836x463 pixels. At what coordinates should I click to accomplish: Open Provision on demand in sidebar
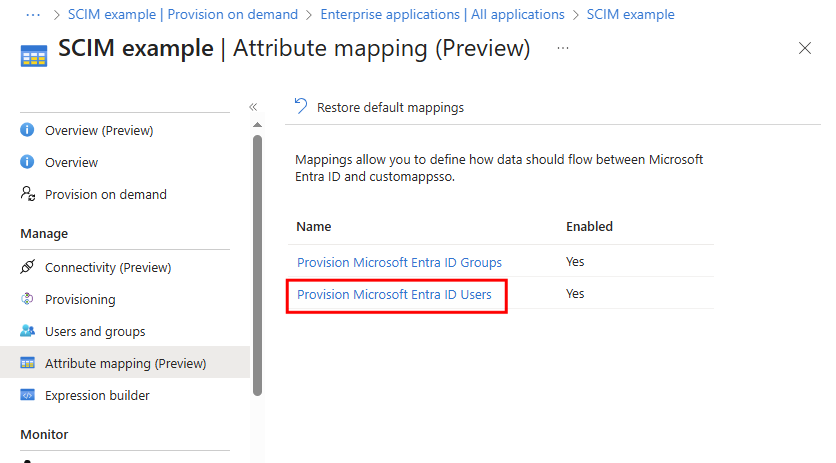106,195
